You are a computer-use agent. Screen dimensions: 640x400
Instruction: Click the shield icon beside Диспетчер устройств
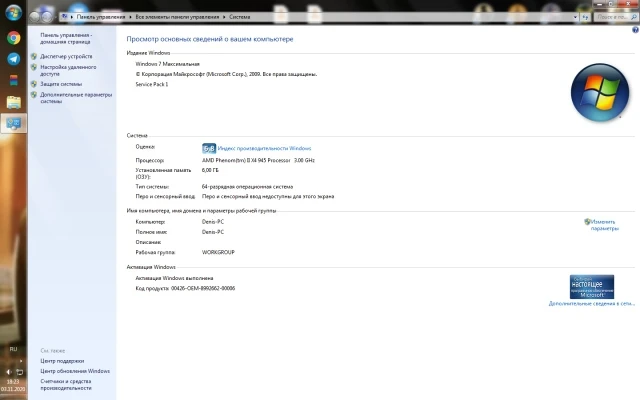point(34,56)
